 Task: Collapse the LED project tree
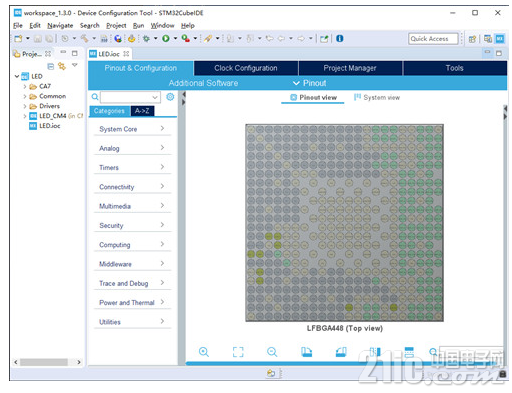pyautogui.click(x=17, y=76)
